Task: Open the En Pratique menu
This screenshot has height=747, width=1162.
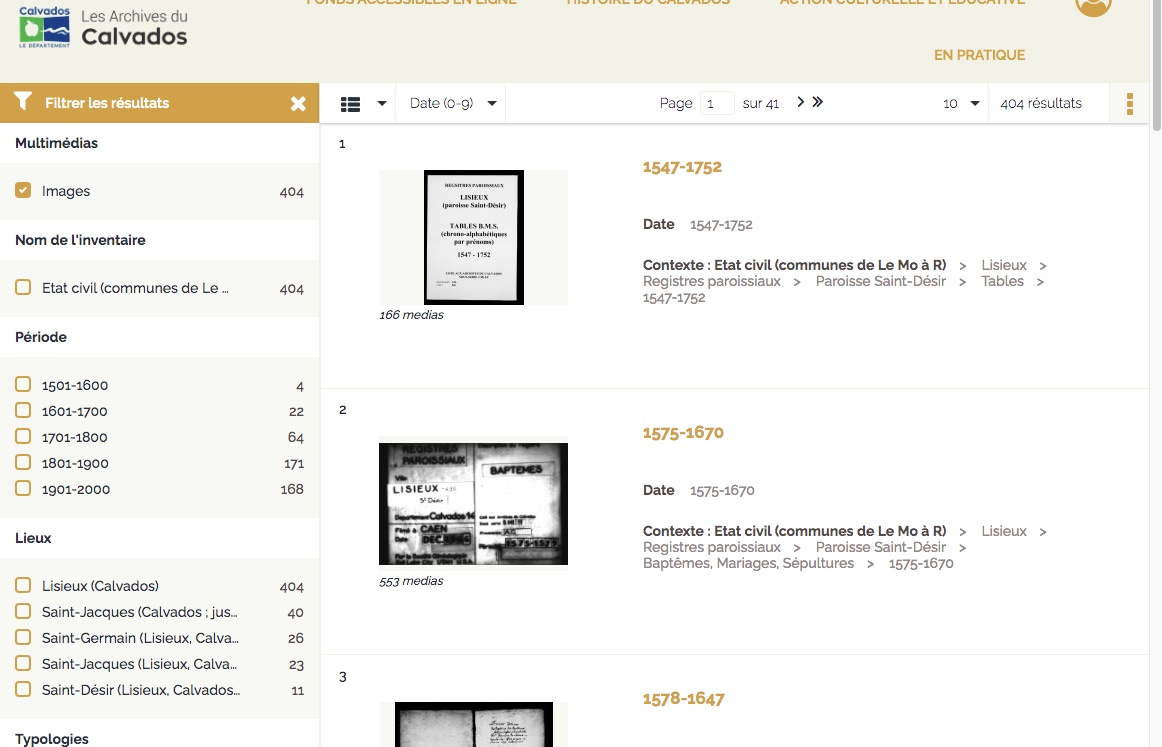Action: pyautogui.click(x=979, y=55)
